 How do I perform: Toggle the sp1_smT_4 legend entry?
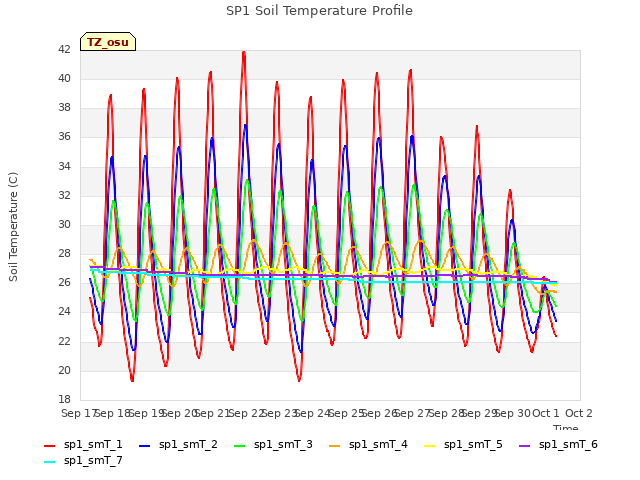tap(368, 444)
